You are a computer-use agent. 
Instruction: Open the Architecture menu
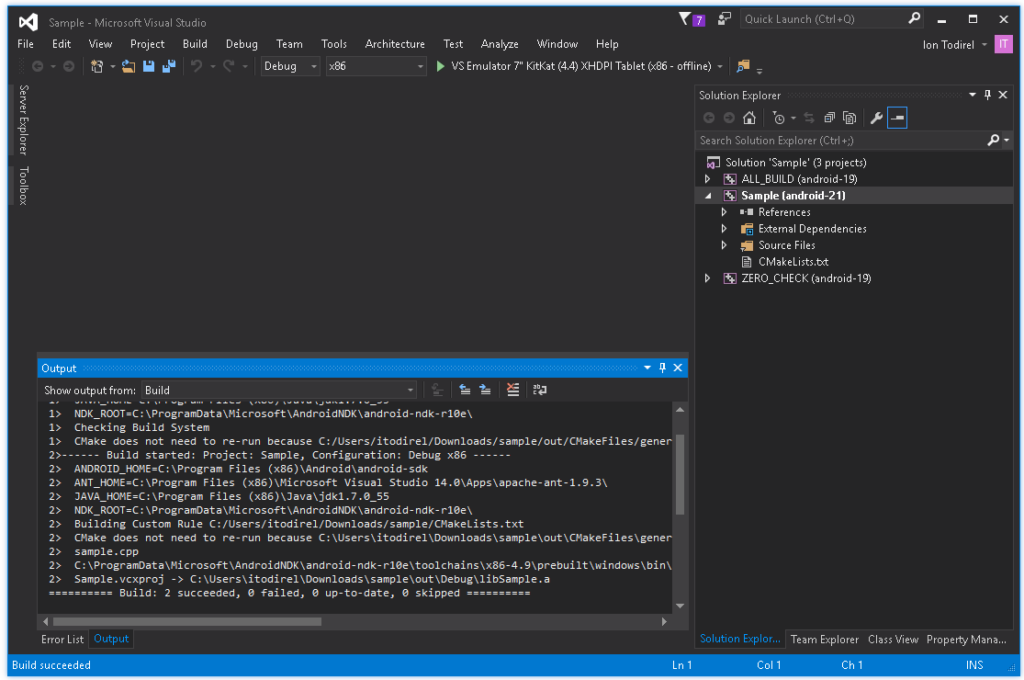click(x=395, y=44)
